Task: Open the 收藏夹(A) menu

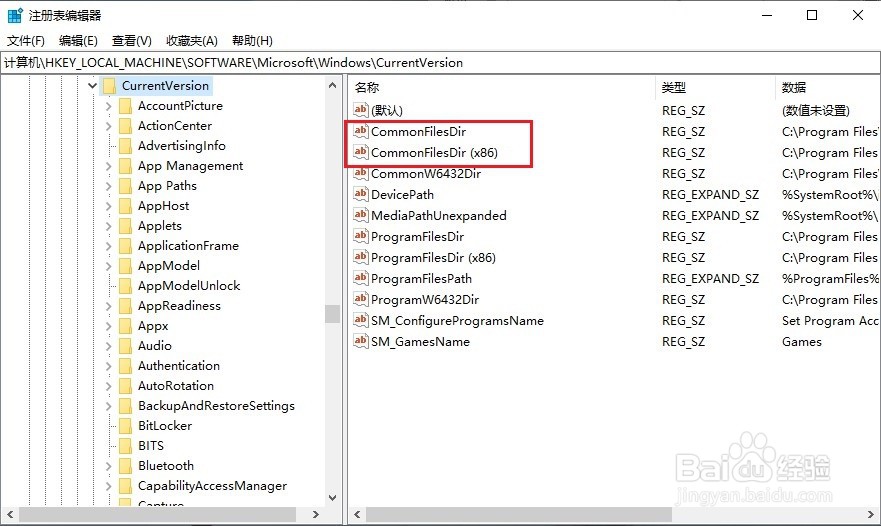Action: [192, 40]
